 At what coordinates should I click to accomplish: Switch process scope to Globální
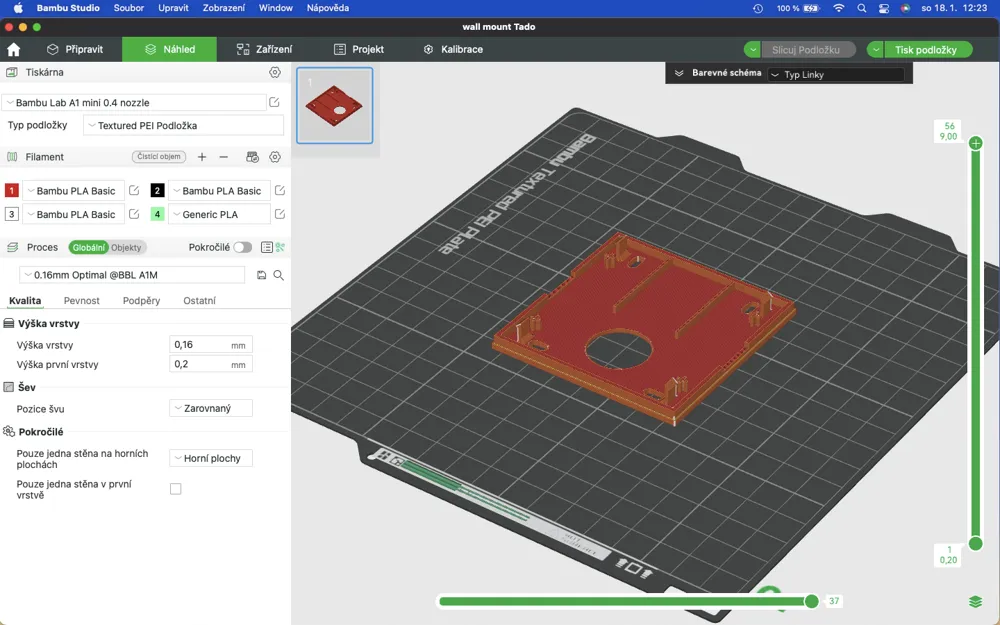click(x=88, y=247)
